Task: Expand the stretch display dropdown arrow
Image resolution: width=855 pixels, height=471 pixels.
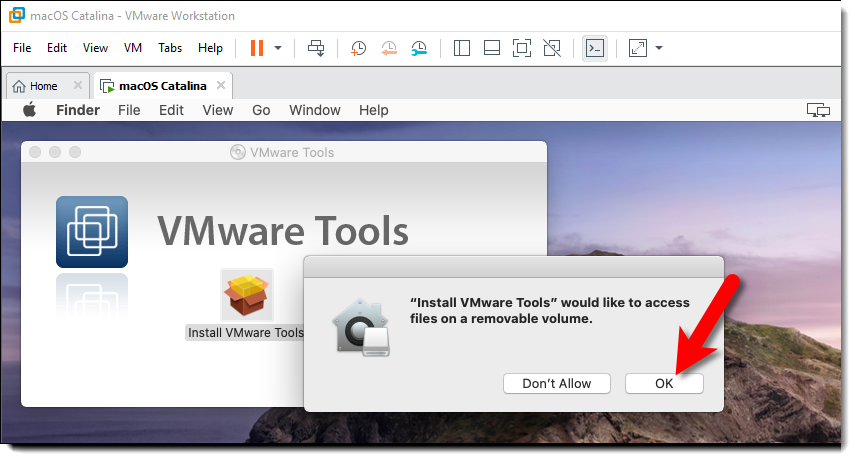Action: [659, 48]
